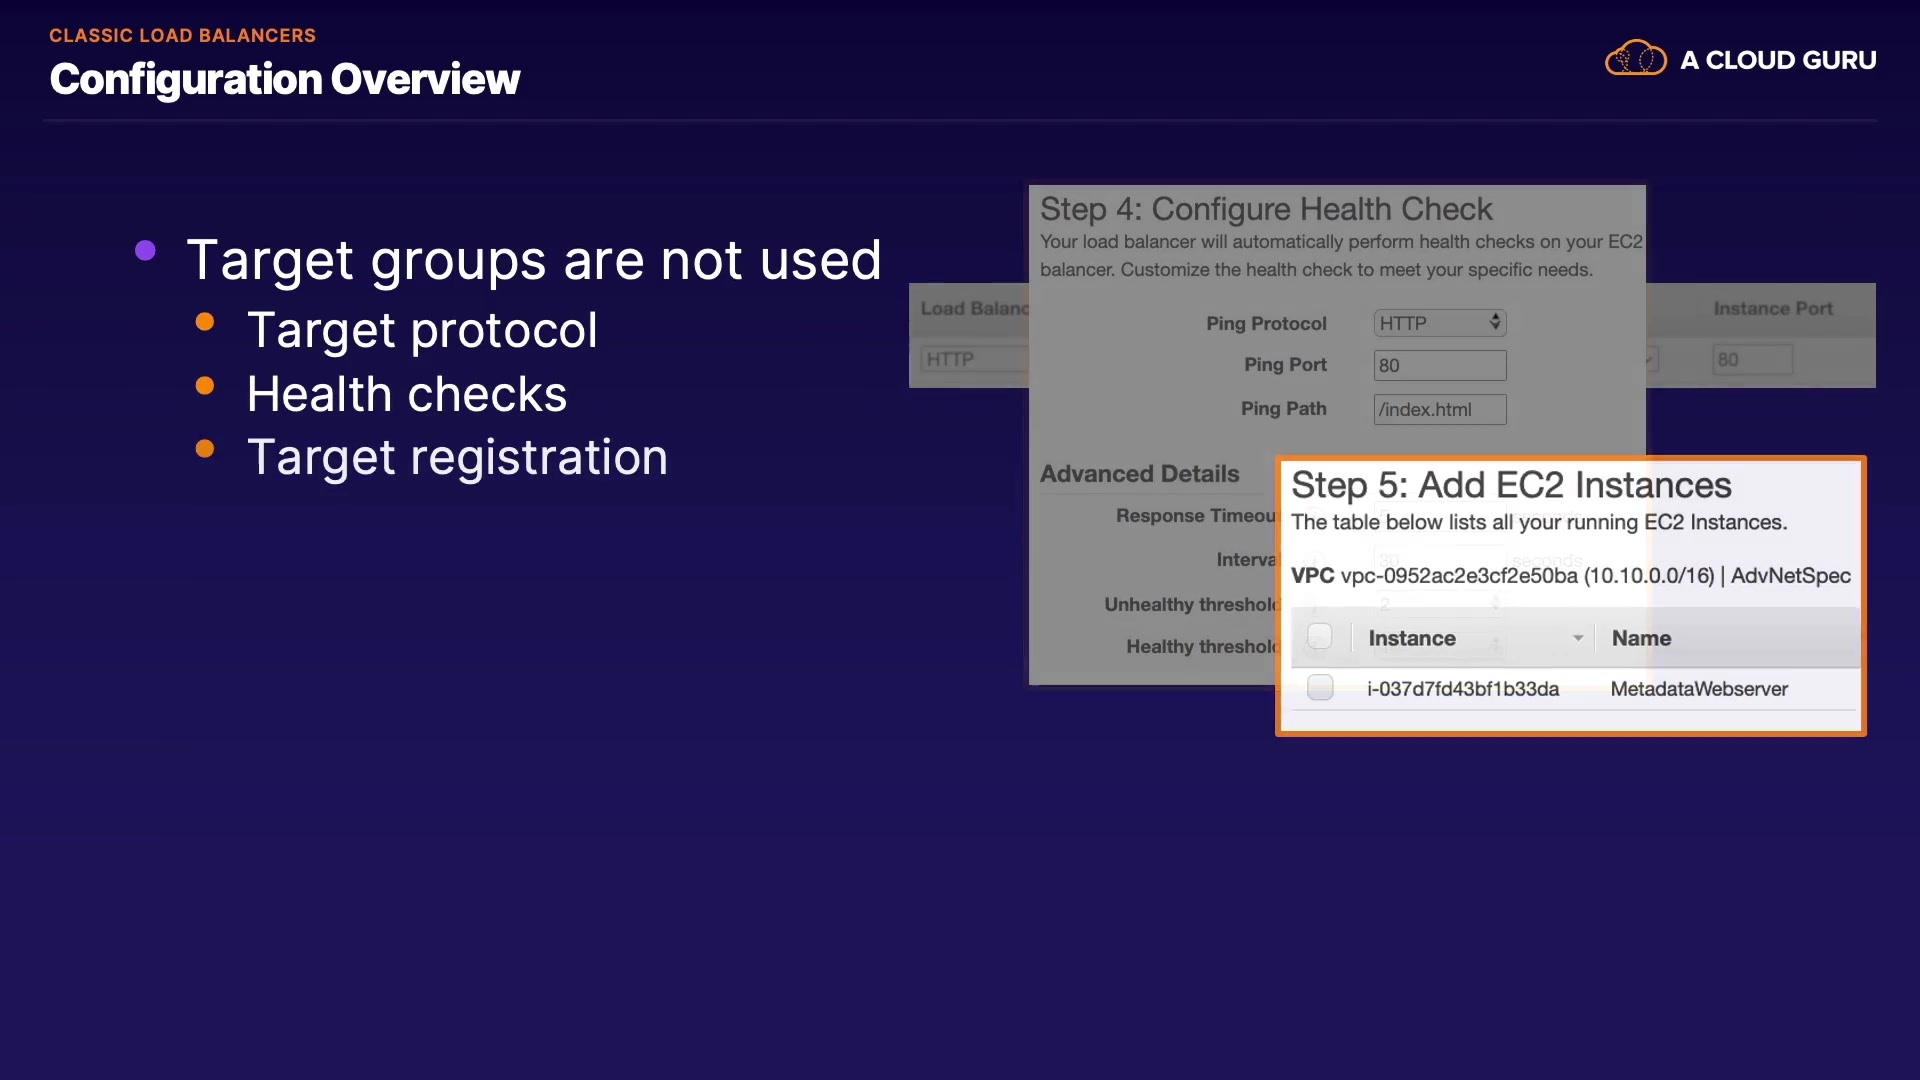Click the orange bullet next to Target registration
This screenshot has width=1920, height=1080.
click(205, 449)
